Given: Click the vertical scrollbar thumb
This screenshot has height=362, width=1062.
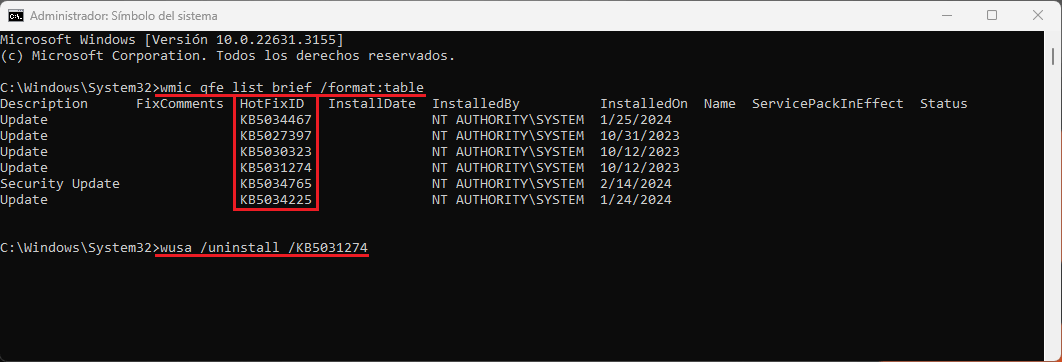Looking at the screenshot, I should tap(1052, 56).
